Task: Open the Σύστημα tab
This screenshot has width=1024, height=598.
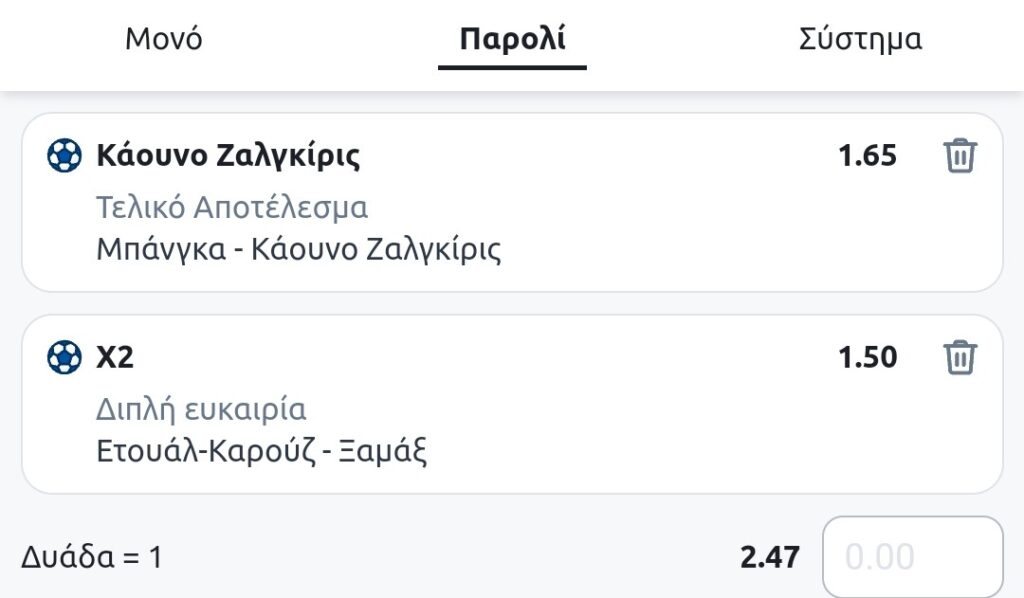Action: pyautogui.click(x=860, y=40)
